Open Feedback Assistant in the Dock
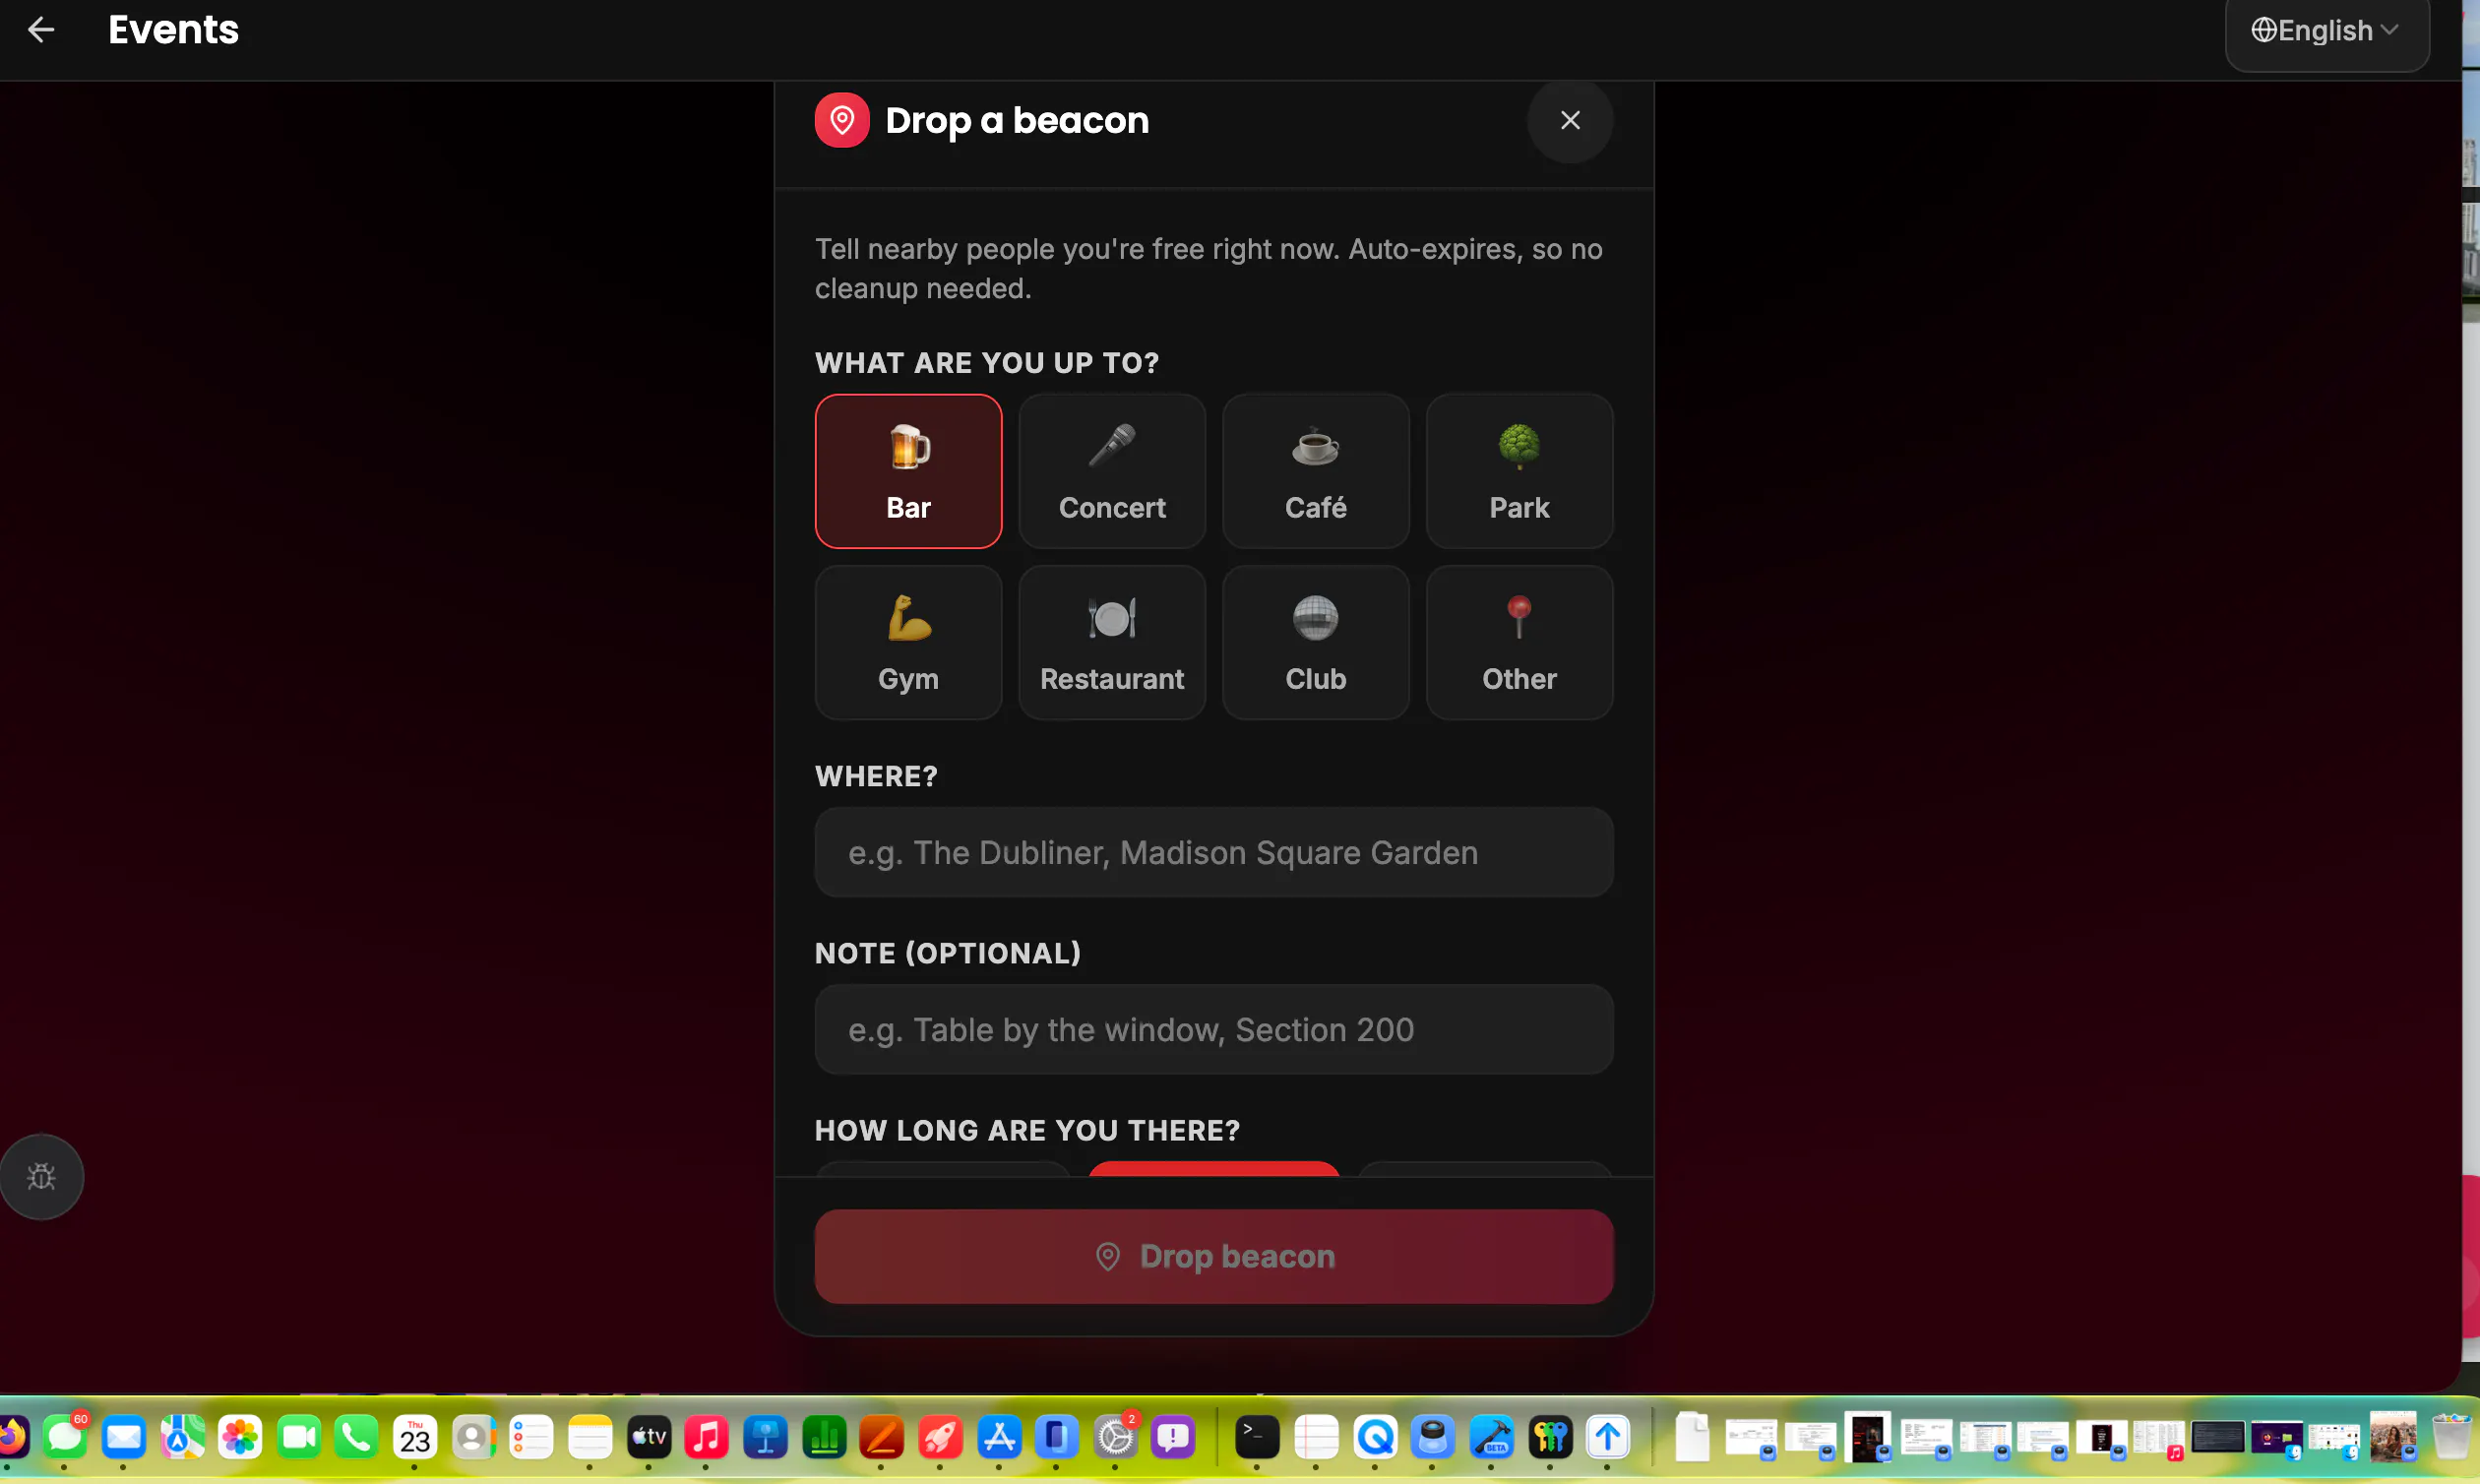Image resolution: width=2480 pixels, height=1484 pixels. tap(1173, 1439)
